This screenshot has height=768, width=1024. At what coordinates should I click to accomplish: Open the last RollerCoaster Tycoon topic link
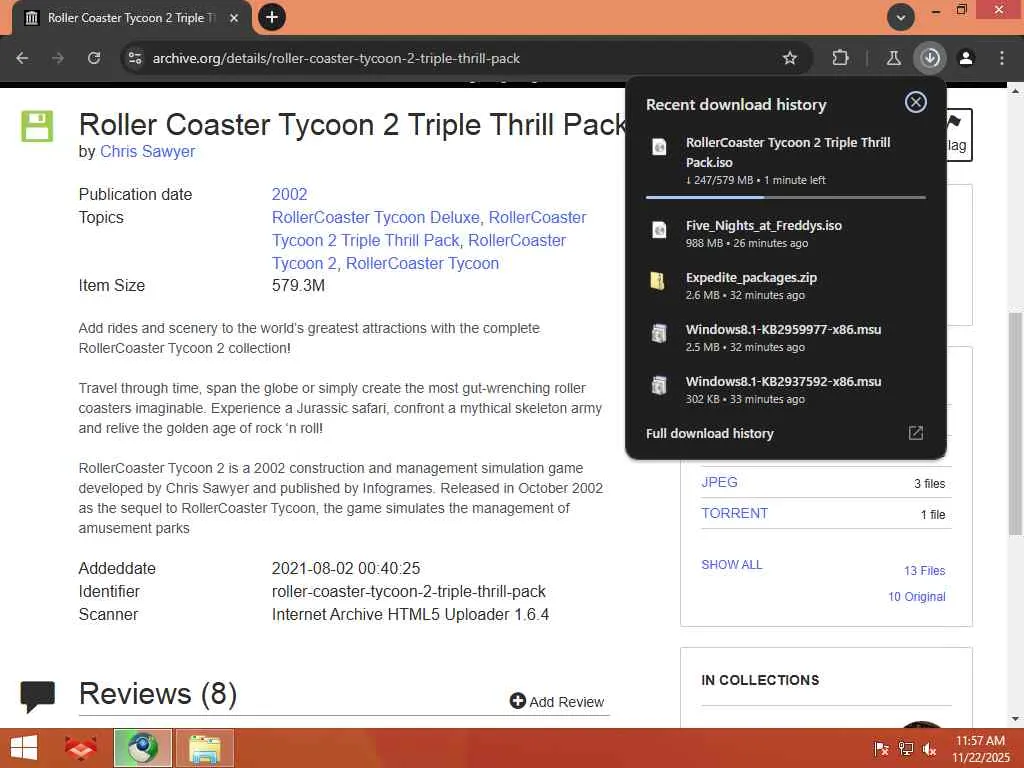[422, 263]
